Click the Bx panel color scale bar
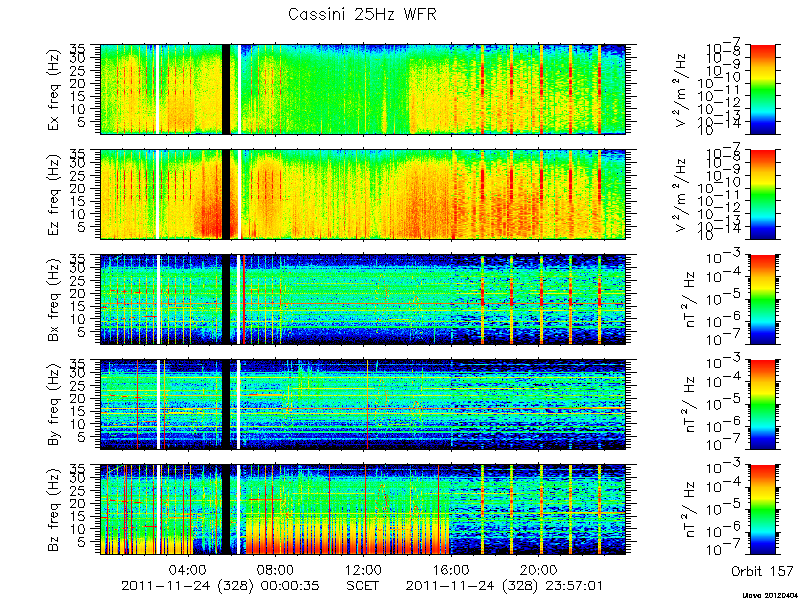This screenshot has width=800, height=600. [x=762, y=299]
